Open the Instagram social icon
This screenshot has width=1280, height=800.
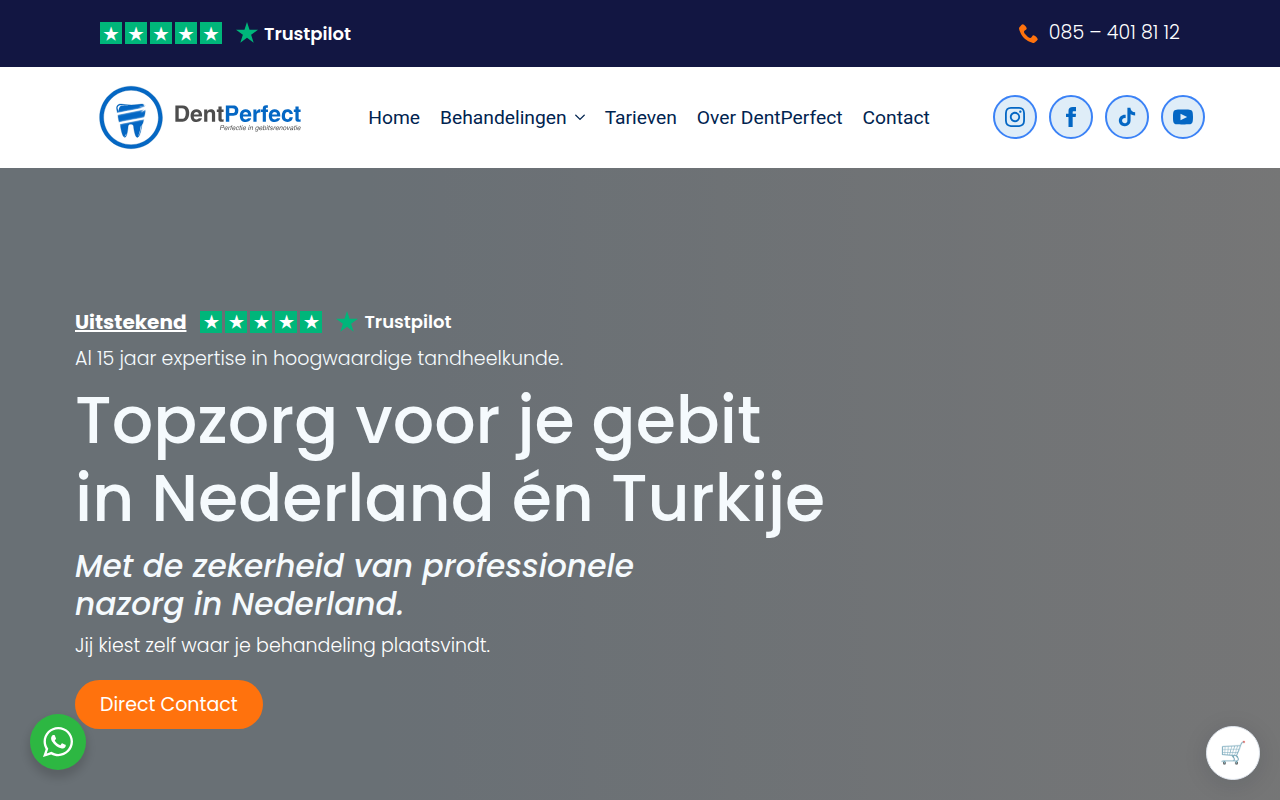[x=1015, y=117]
